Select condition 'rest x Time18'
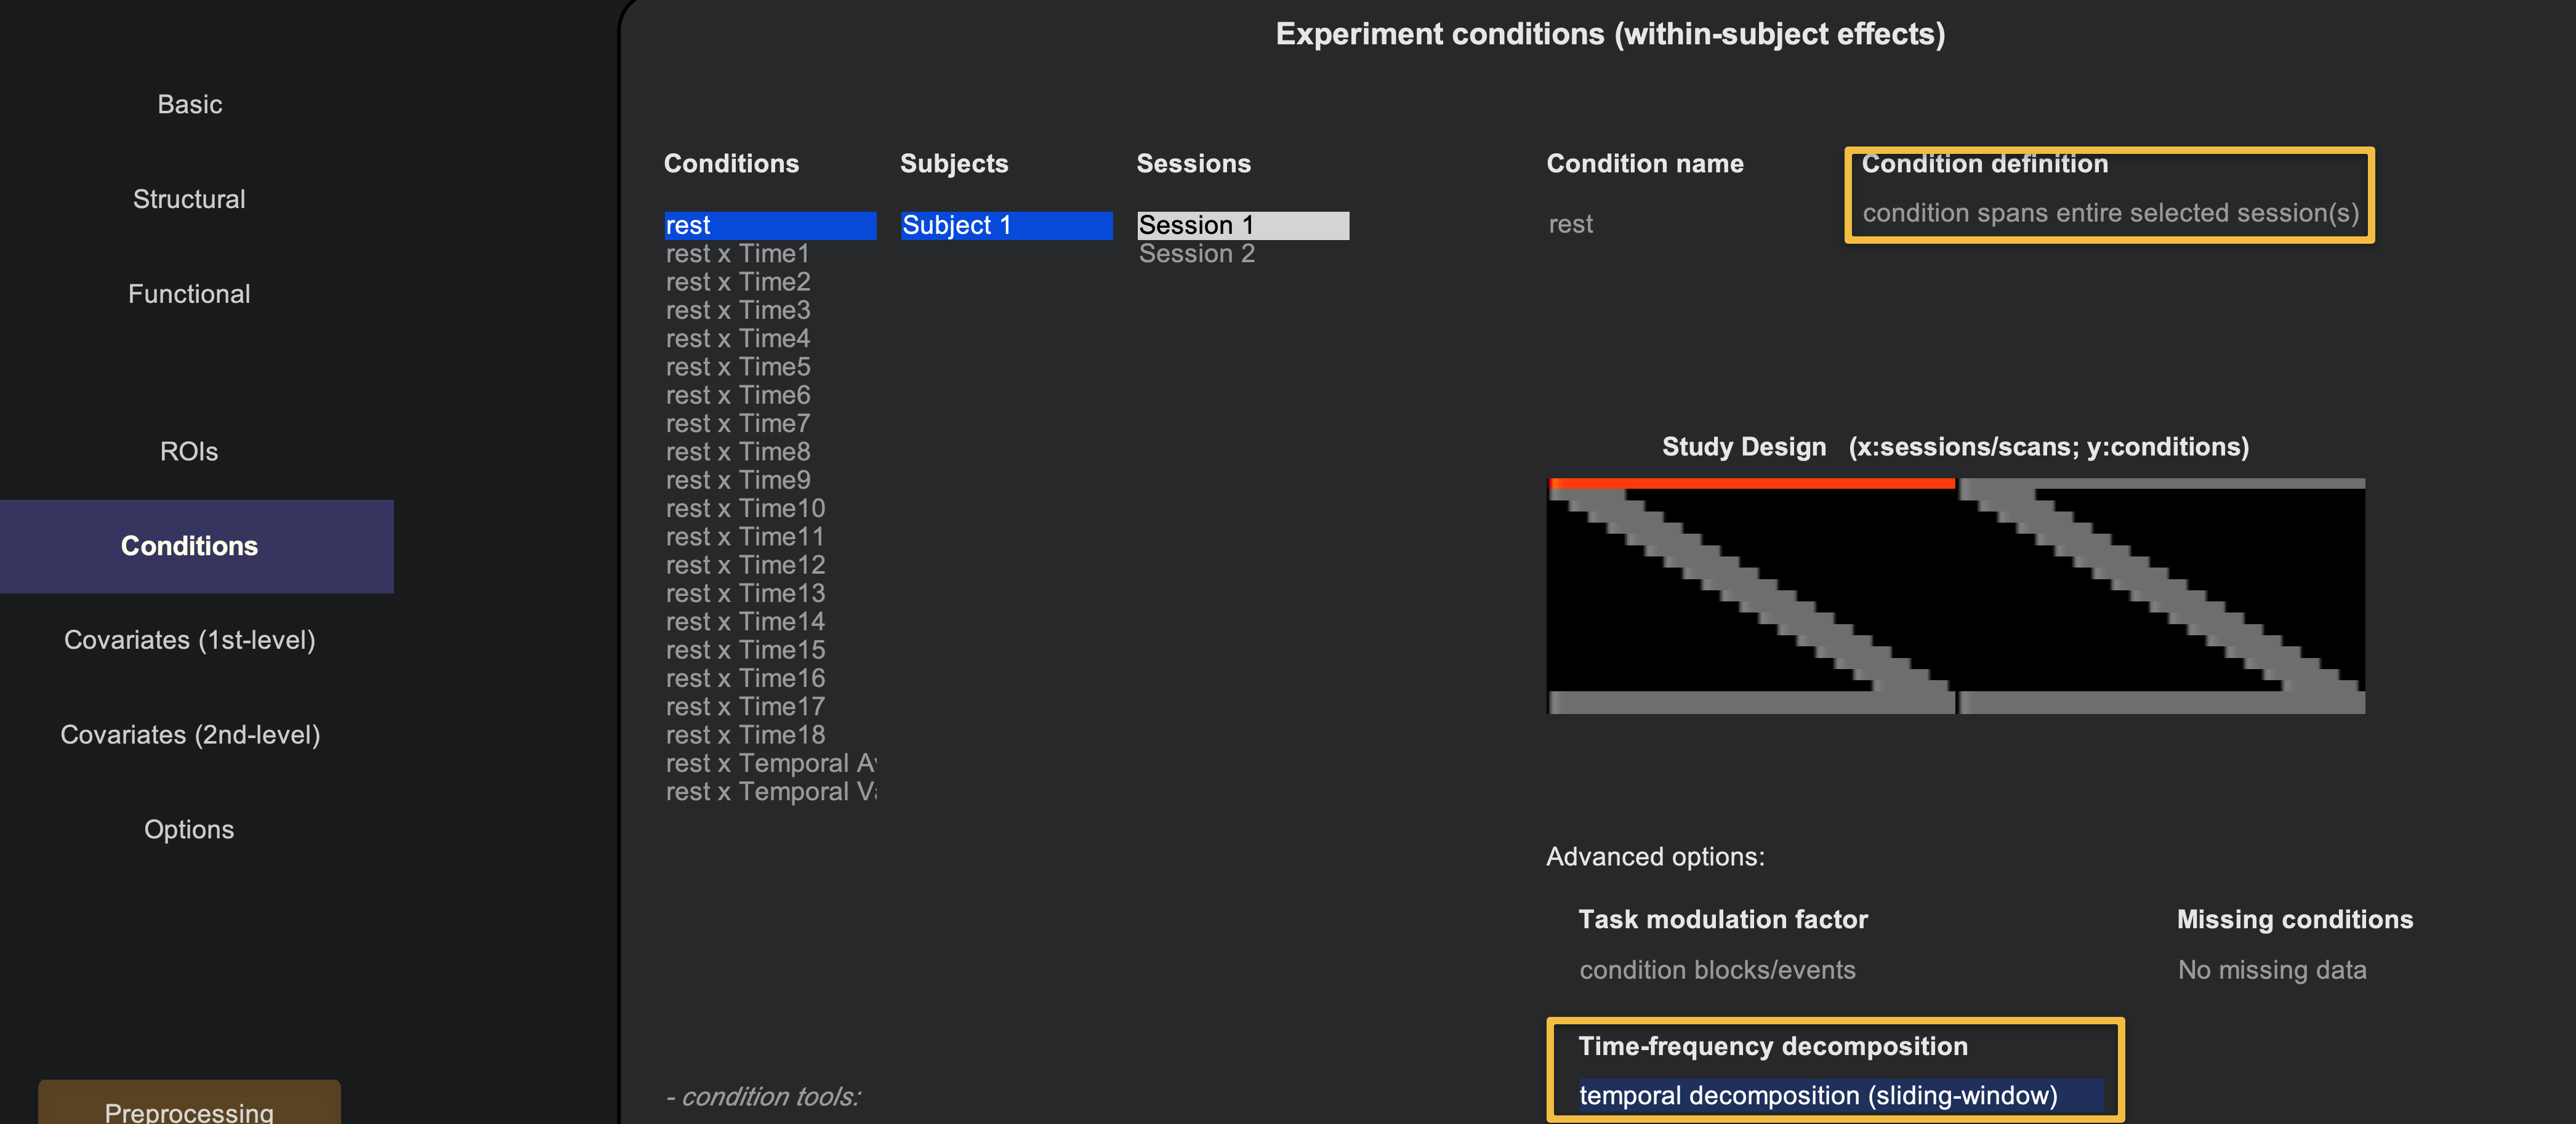This screenshot has width=2576, height=1124. coord(770,735)
